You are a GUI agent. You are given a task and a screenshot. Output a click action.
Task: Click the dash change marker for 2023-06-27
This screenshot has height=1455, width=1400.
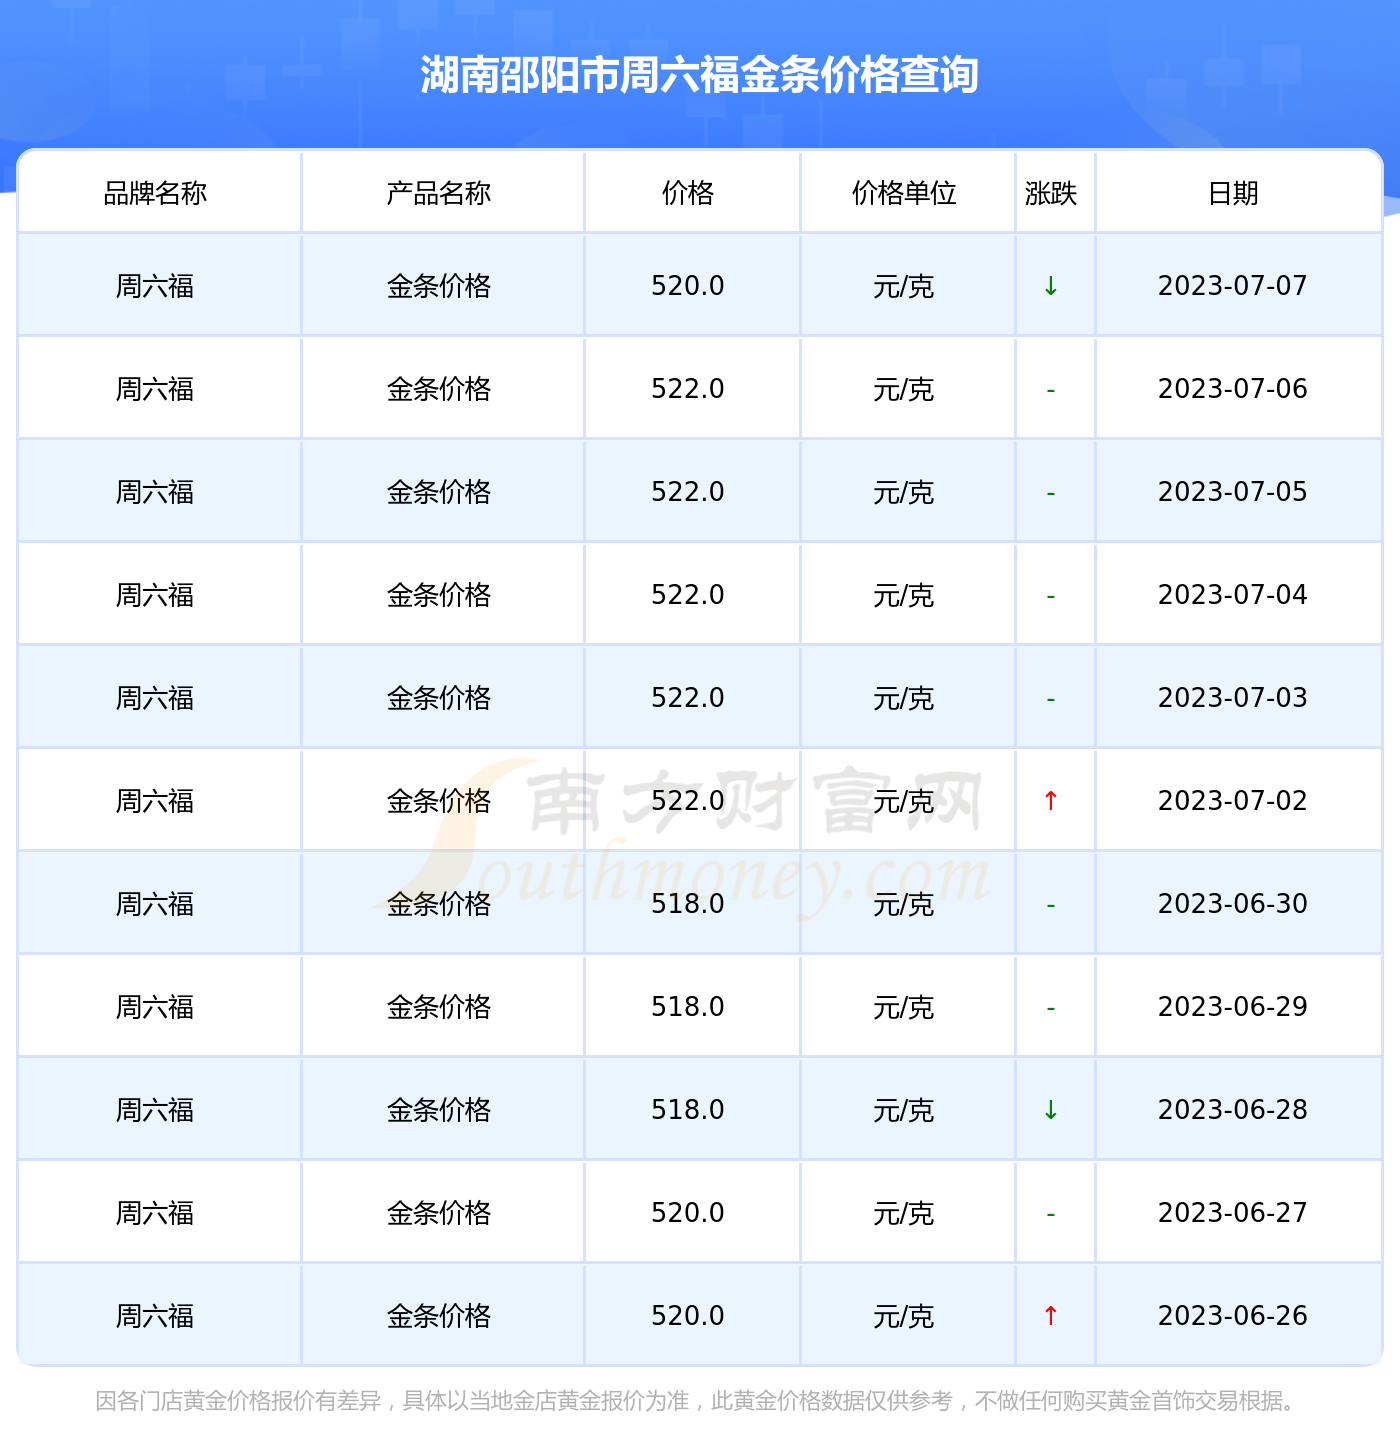tap(1051, 1214)
